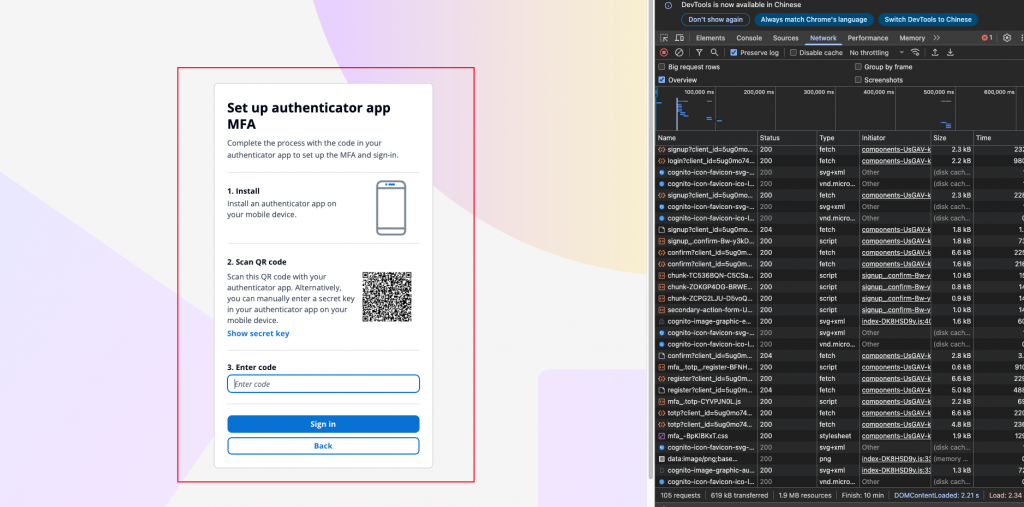Click the Back button
The image size is (1024, 507).
[323, 446]
